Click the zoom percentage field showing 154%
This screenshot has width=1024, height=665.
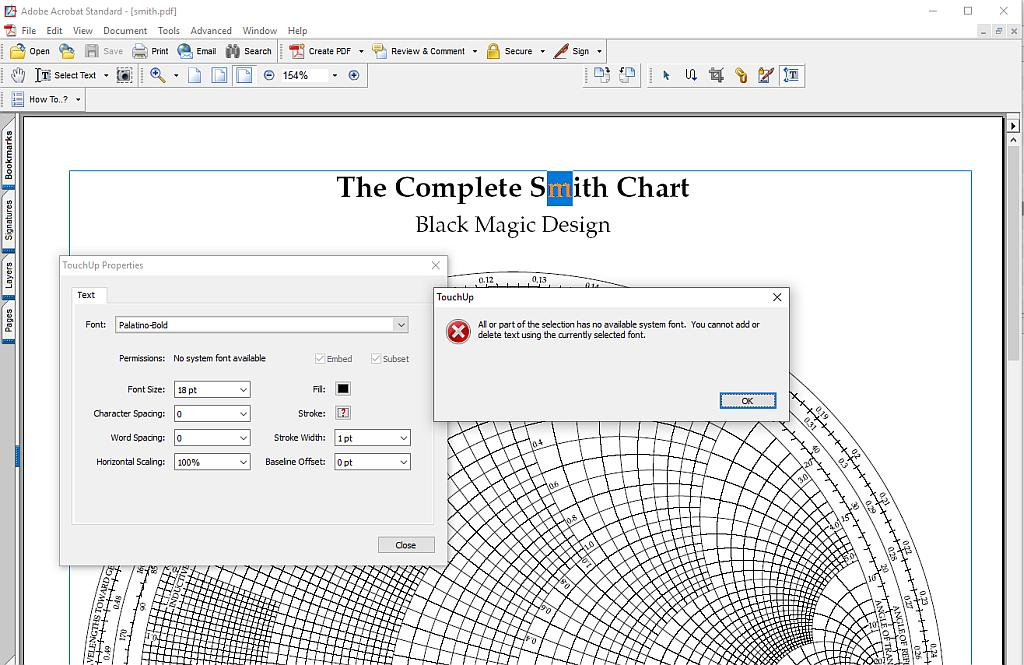[x=304, y=75]
